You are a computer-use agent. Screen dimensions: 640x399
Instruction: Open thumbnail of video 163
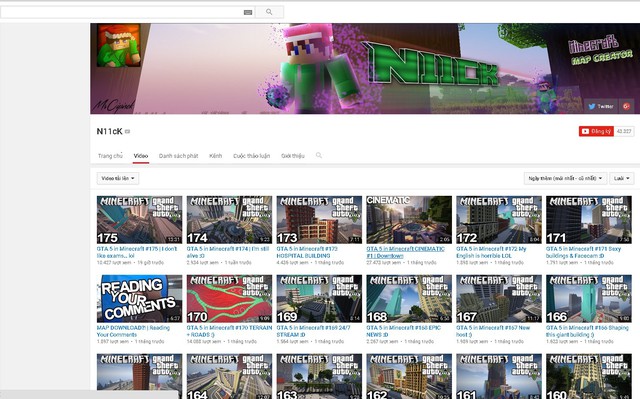[x=319, y=376]
